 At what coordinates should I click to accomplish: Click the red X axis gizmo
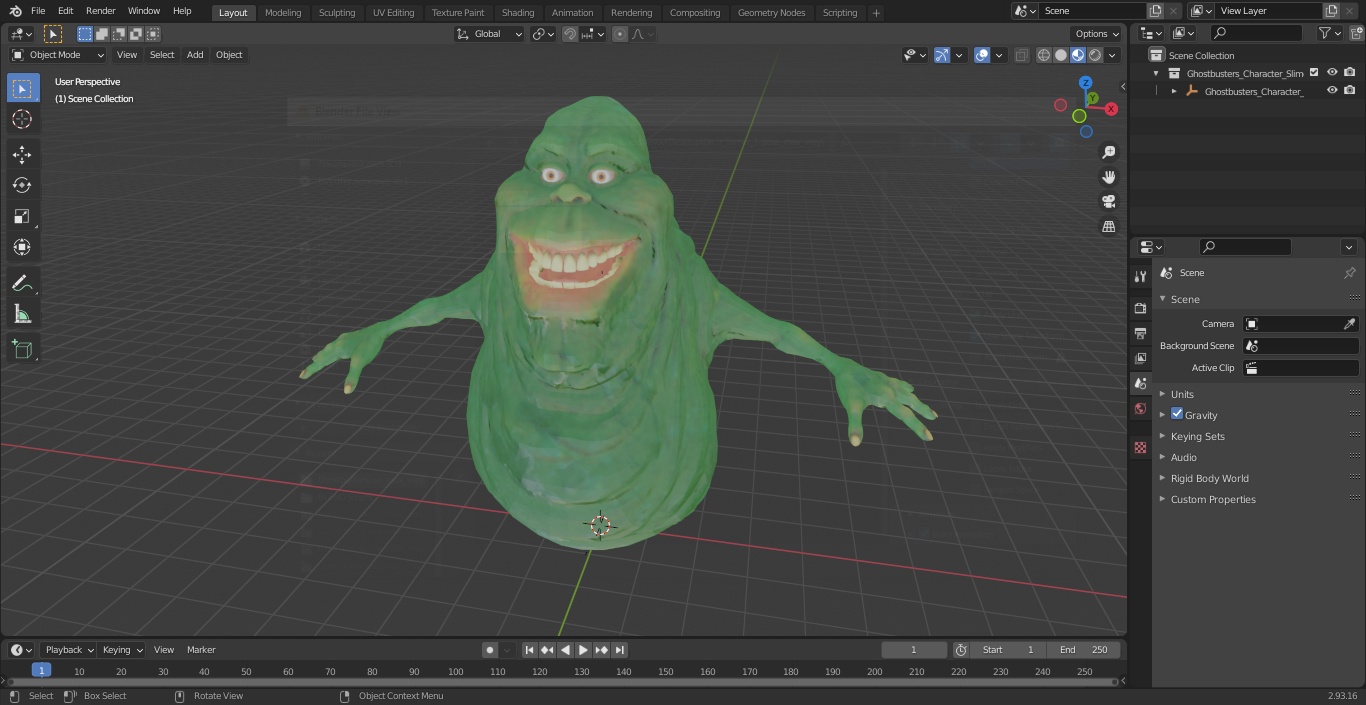[1110, 109]
